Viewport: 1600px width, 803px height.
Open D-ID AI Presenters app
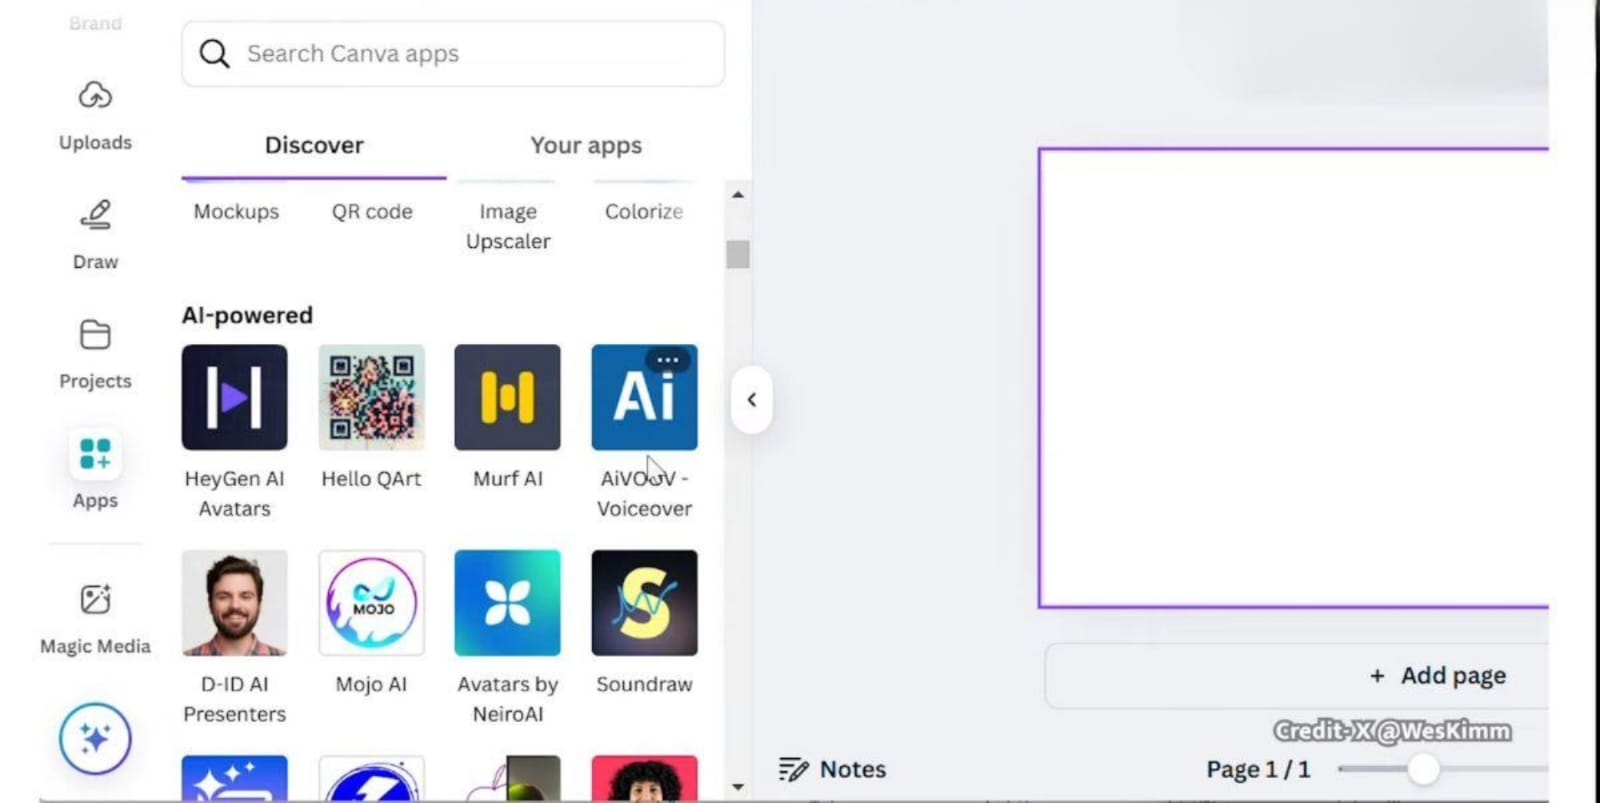234,603
